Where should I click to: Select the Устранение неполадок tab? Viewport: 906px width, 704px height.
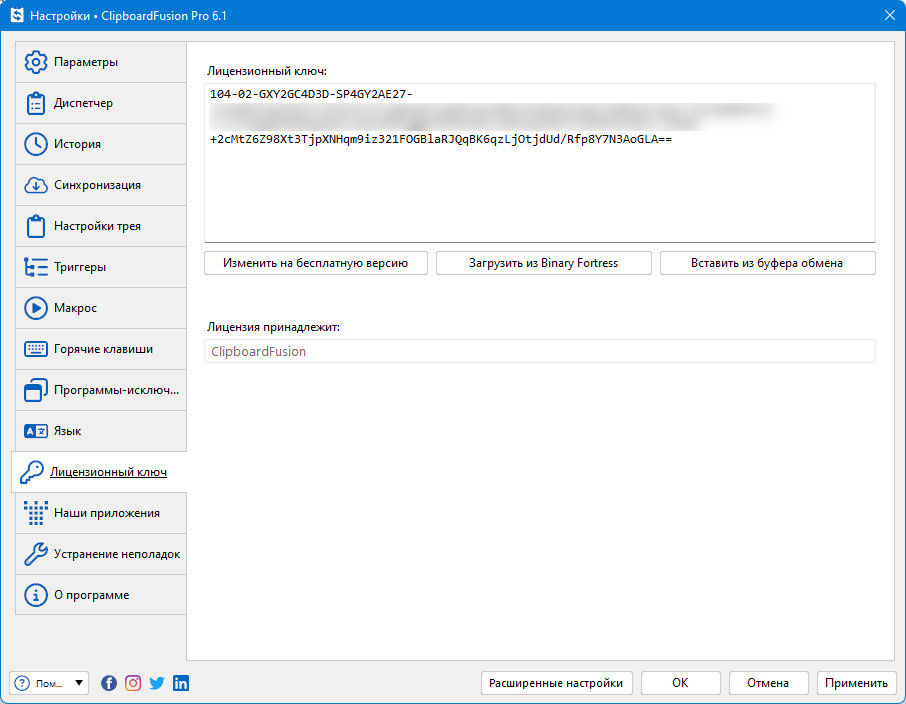(x=101, y=554)
